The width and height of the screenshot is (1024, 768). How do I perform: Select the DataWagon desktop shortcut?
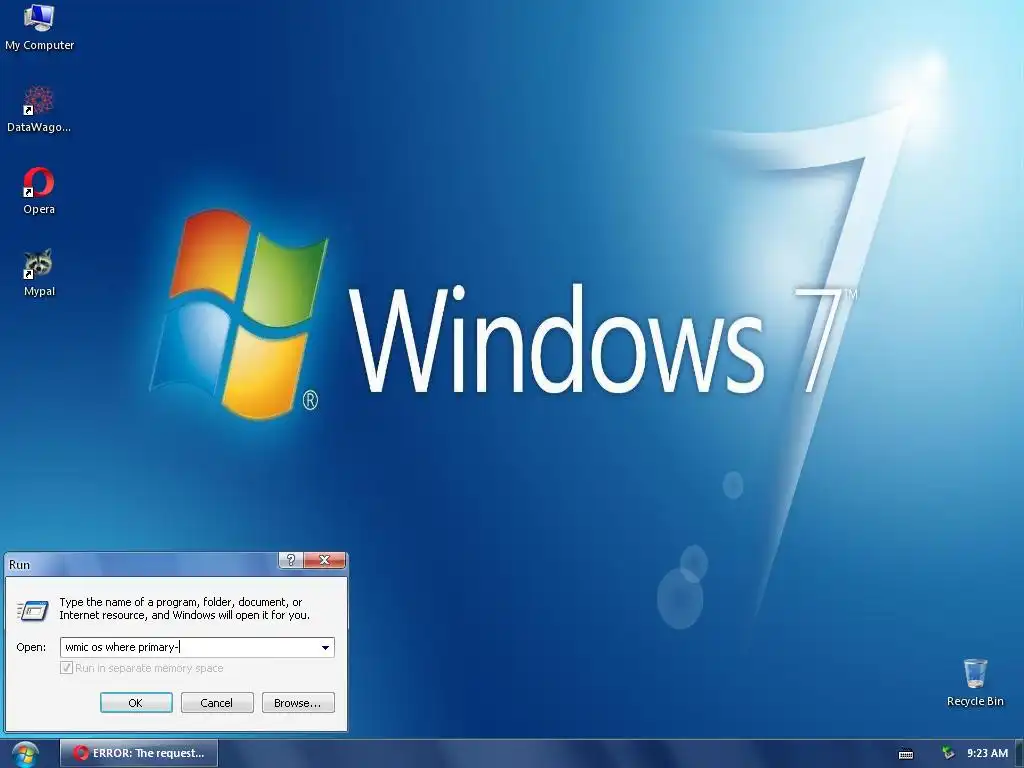[39, 108]
